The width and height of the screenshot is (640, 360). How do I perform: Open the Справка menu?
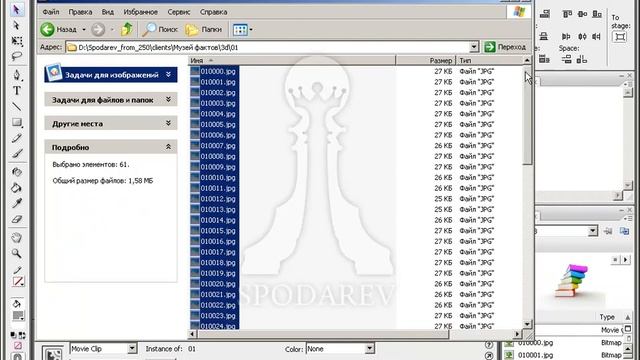click(x=213, y=12)
